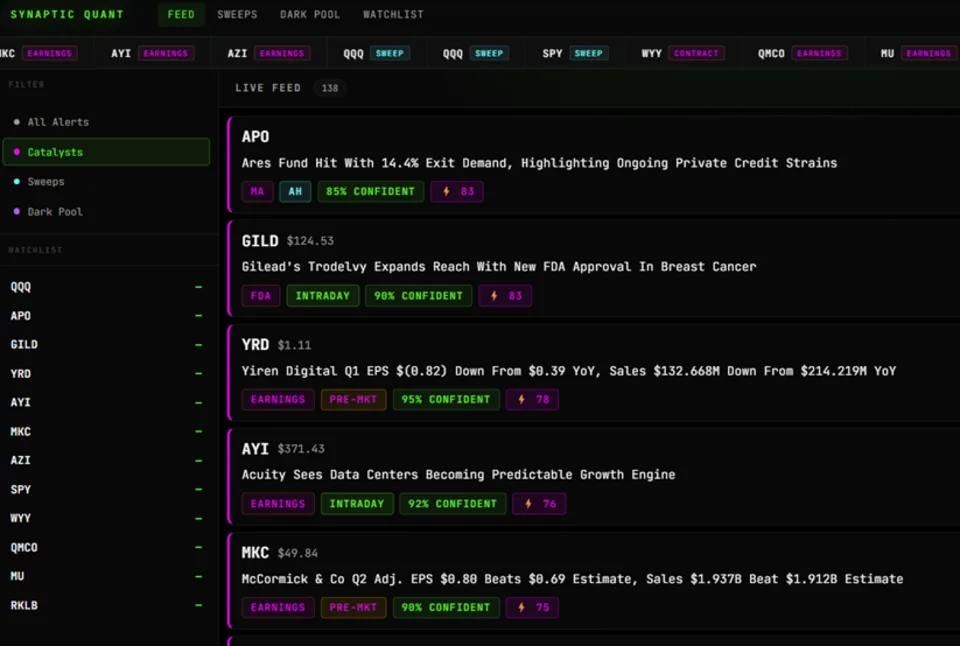
Task: Click 85% CONFIDENT badge on APO card
Action: click(x=370, y=192)
